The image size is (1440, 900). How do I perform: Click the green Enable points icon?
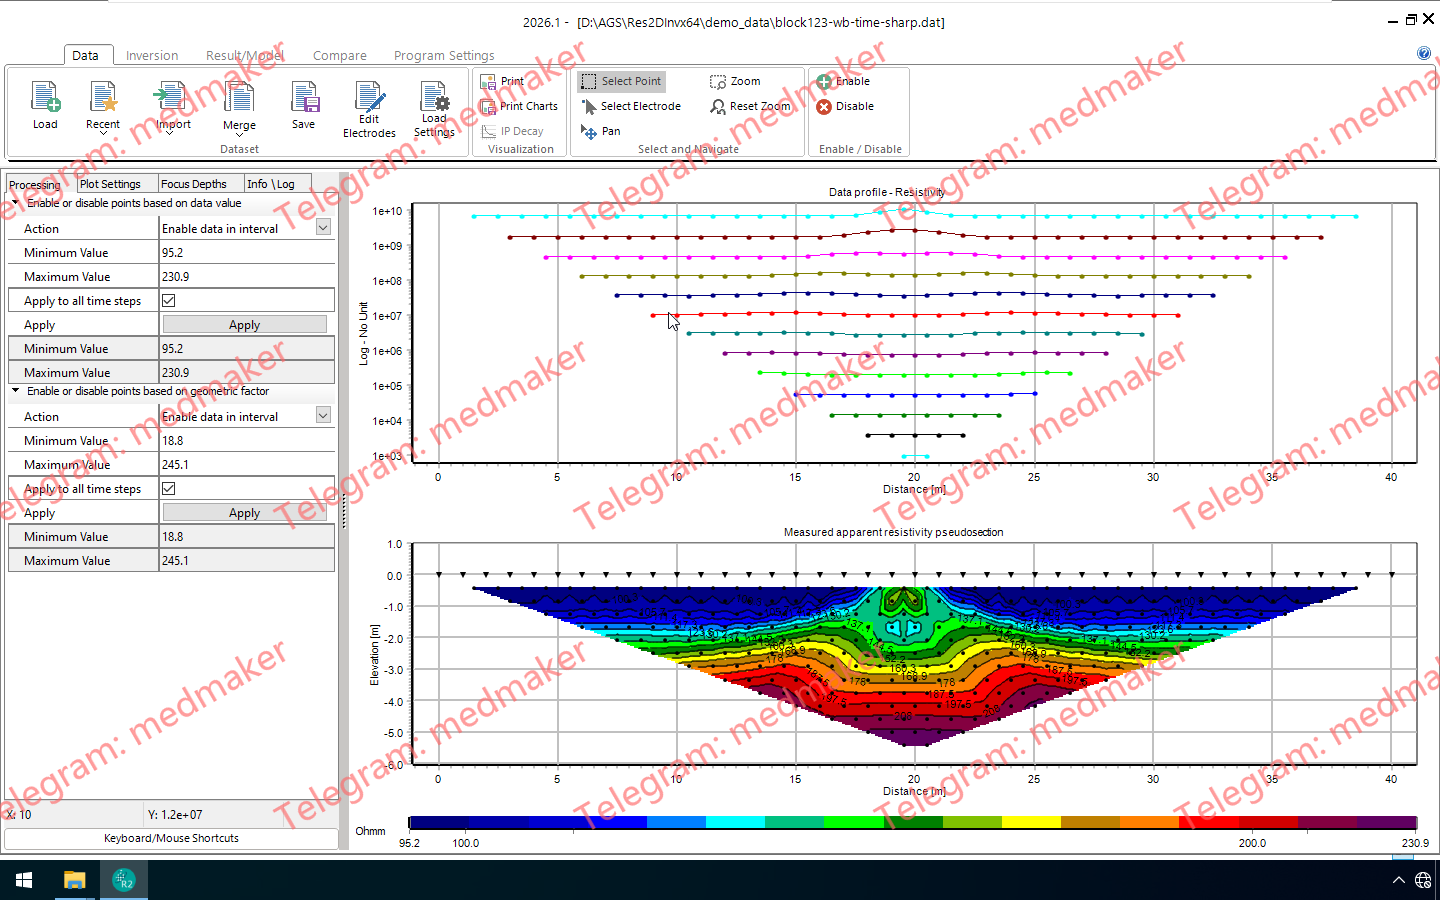[x=824, y=81]
